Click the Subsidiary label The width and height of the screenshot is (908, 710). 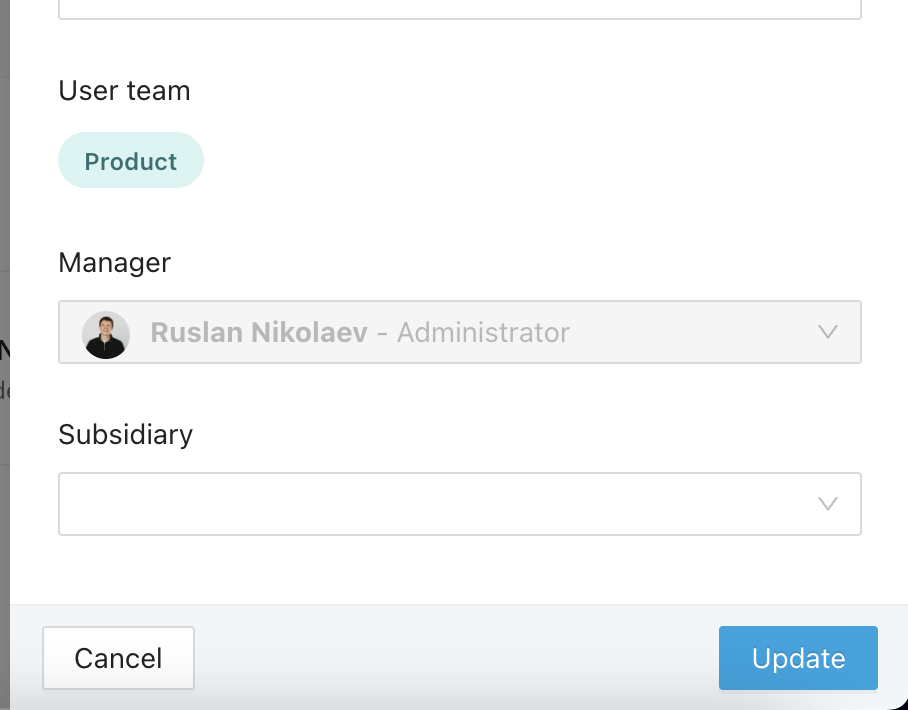pyautogui.click(x=126, y=435)
